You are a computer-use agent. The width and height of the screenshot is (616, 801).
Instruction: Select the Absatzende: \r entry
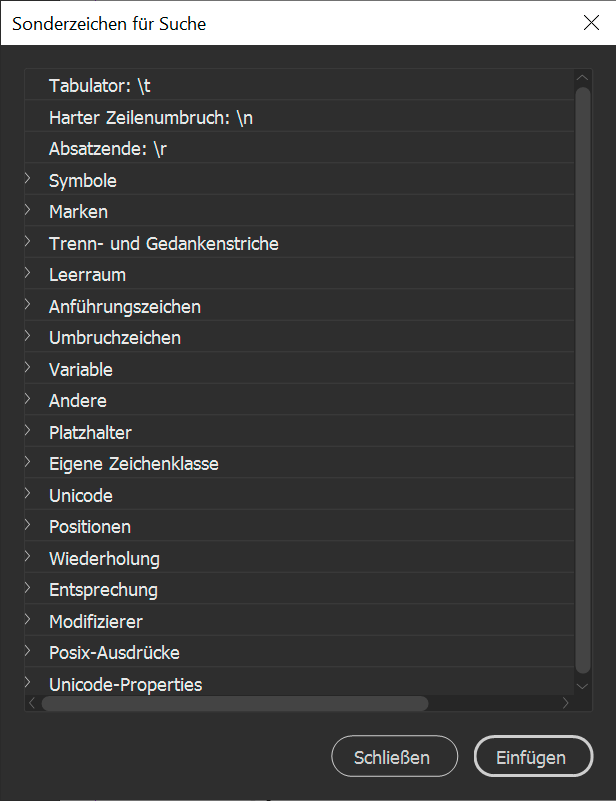pyautogui.click(x=299, y=148)
